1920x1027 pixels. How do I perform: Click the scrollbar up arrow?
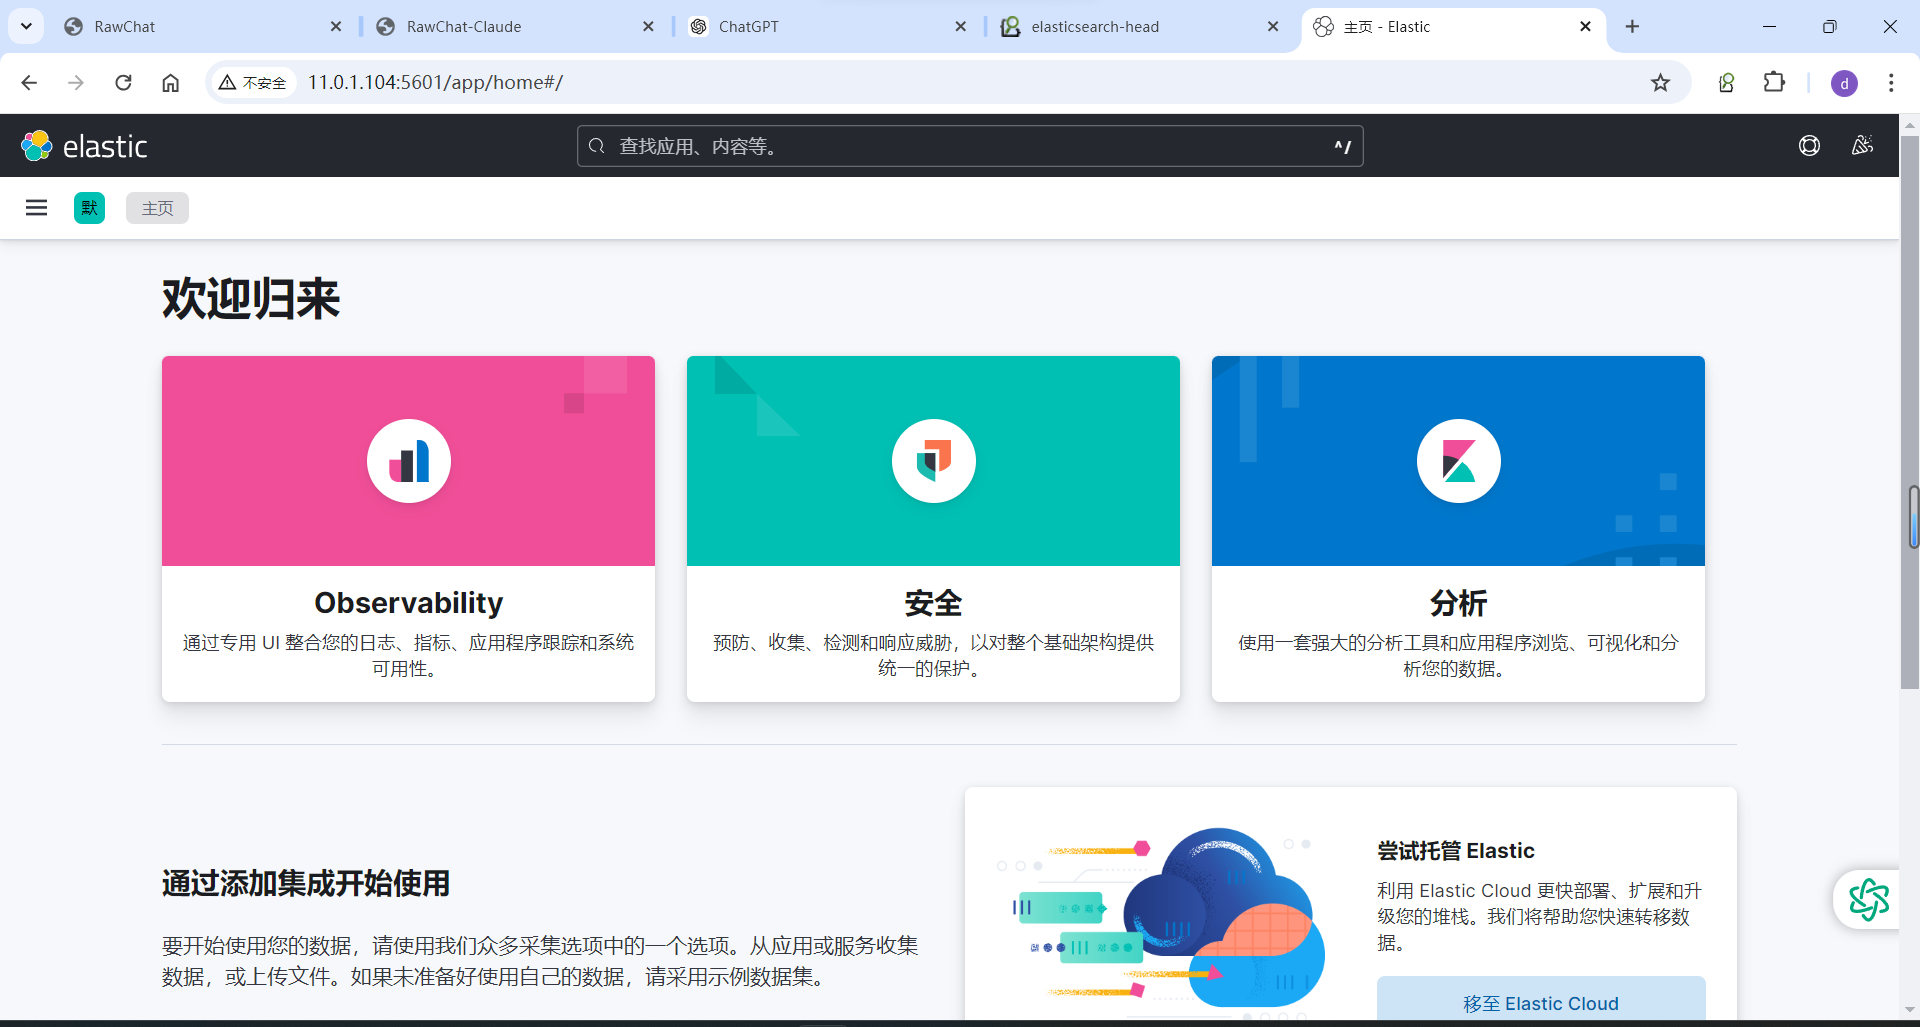(1910, 126)
